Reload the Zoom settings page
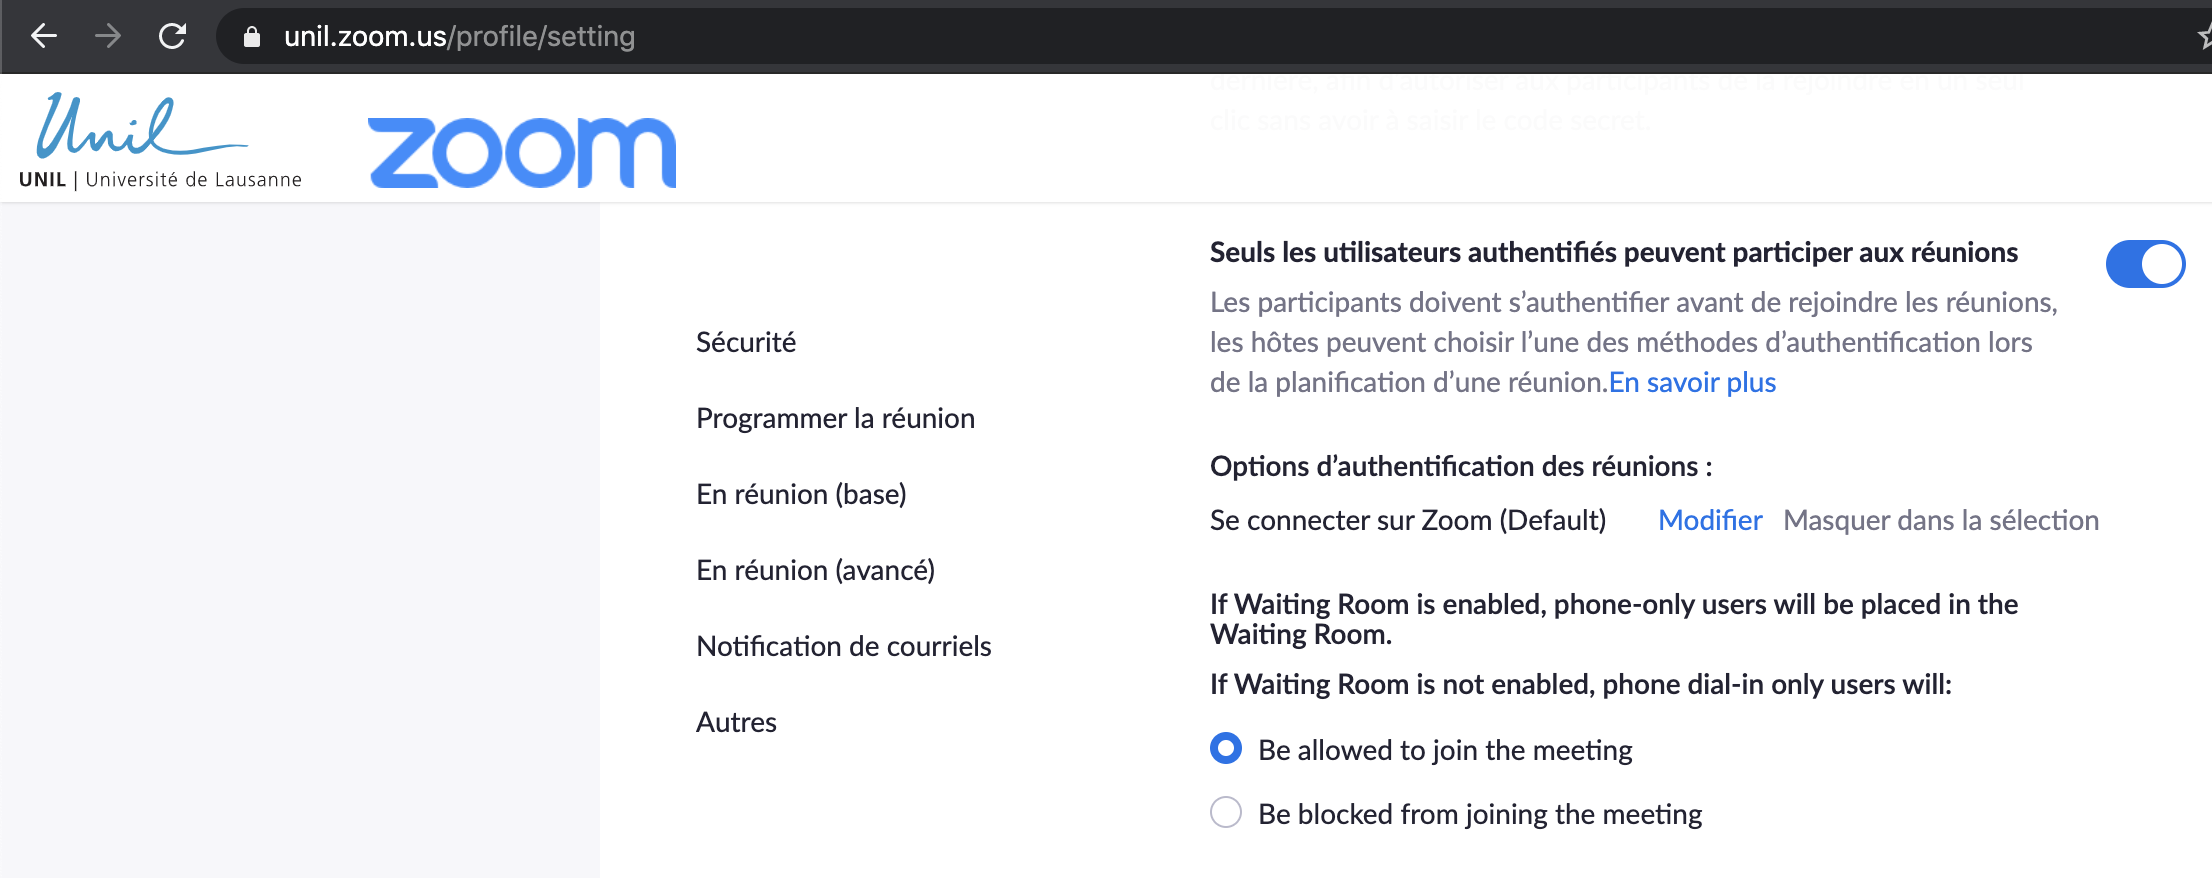The image size is (2212, 878). click(173, 37)
